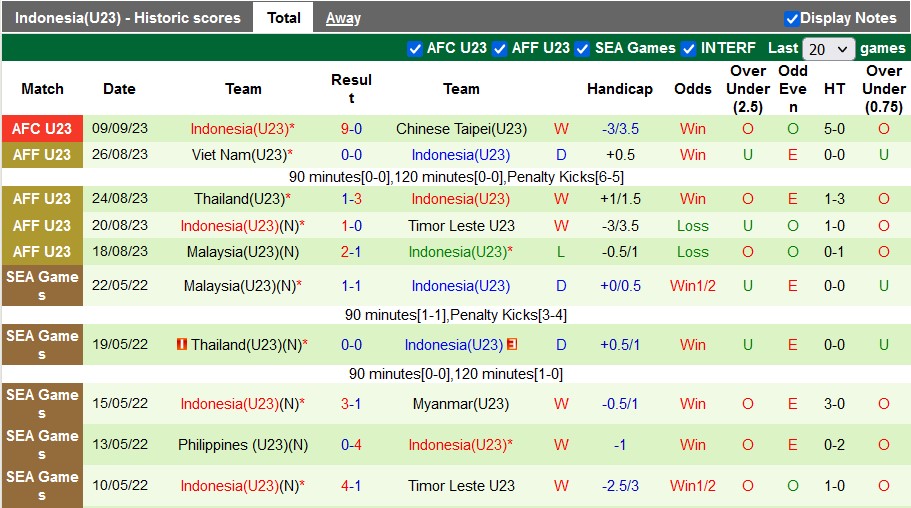The image size is (911, 508).
Task: Click the Viet Nam(U23) team link
Action: pyautogui.click(x=239, y=155)
